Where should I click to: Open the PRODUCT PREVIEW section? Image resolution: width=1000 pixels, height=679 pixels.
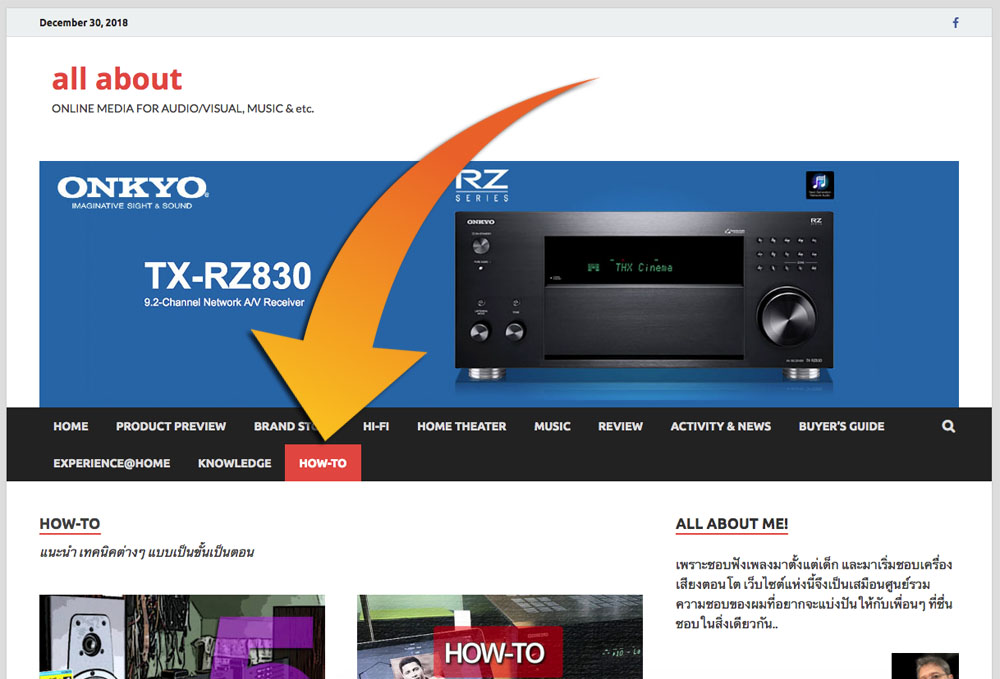[x=171, y=426]
